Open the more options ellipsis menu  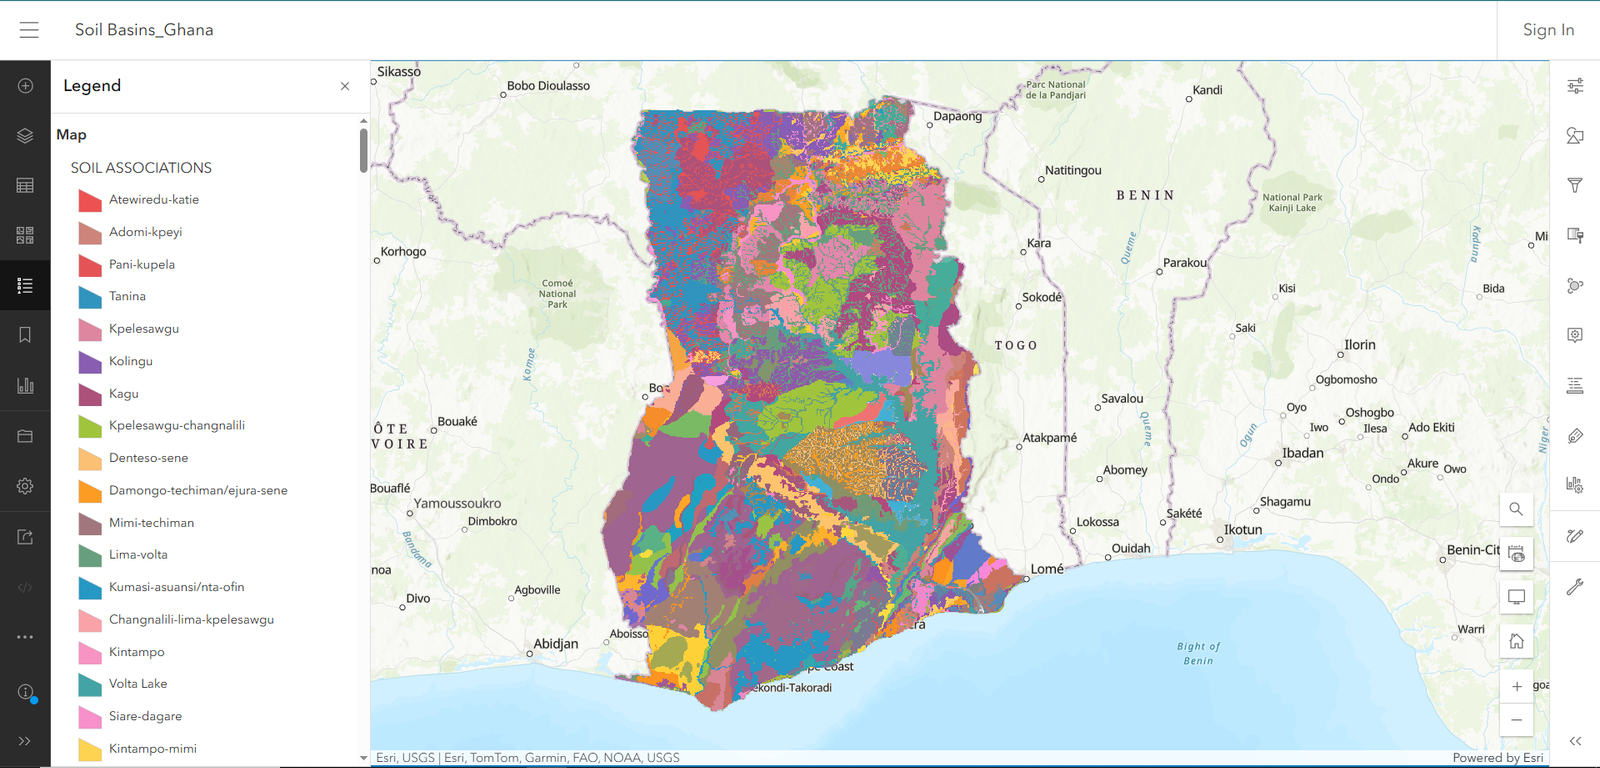coord(25,637)
